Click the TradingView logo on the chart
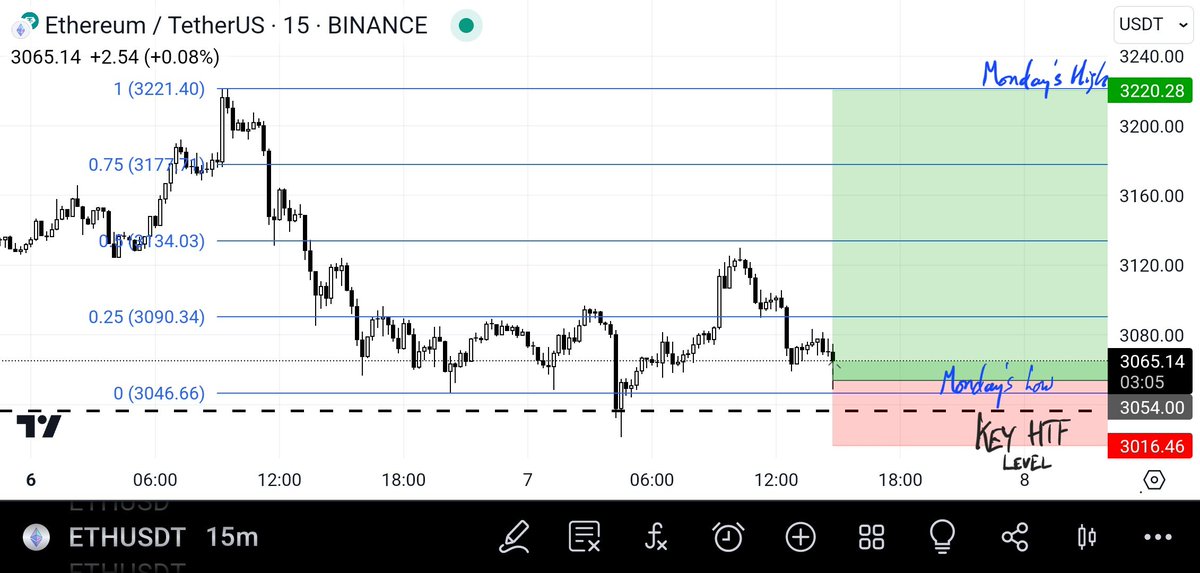Screen dimensions: 1200x573 tap(39, 426)
